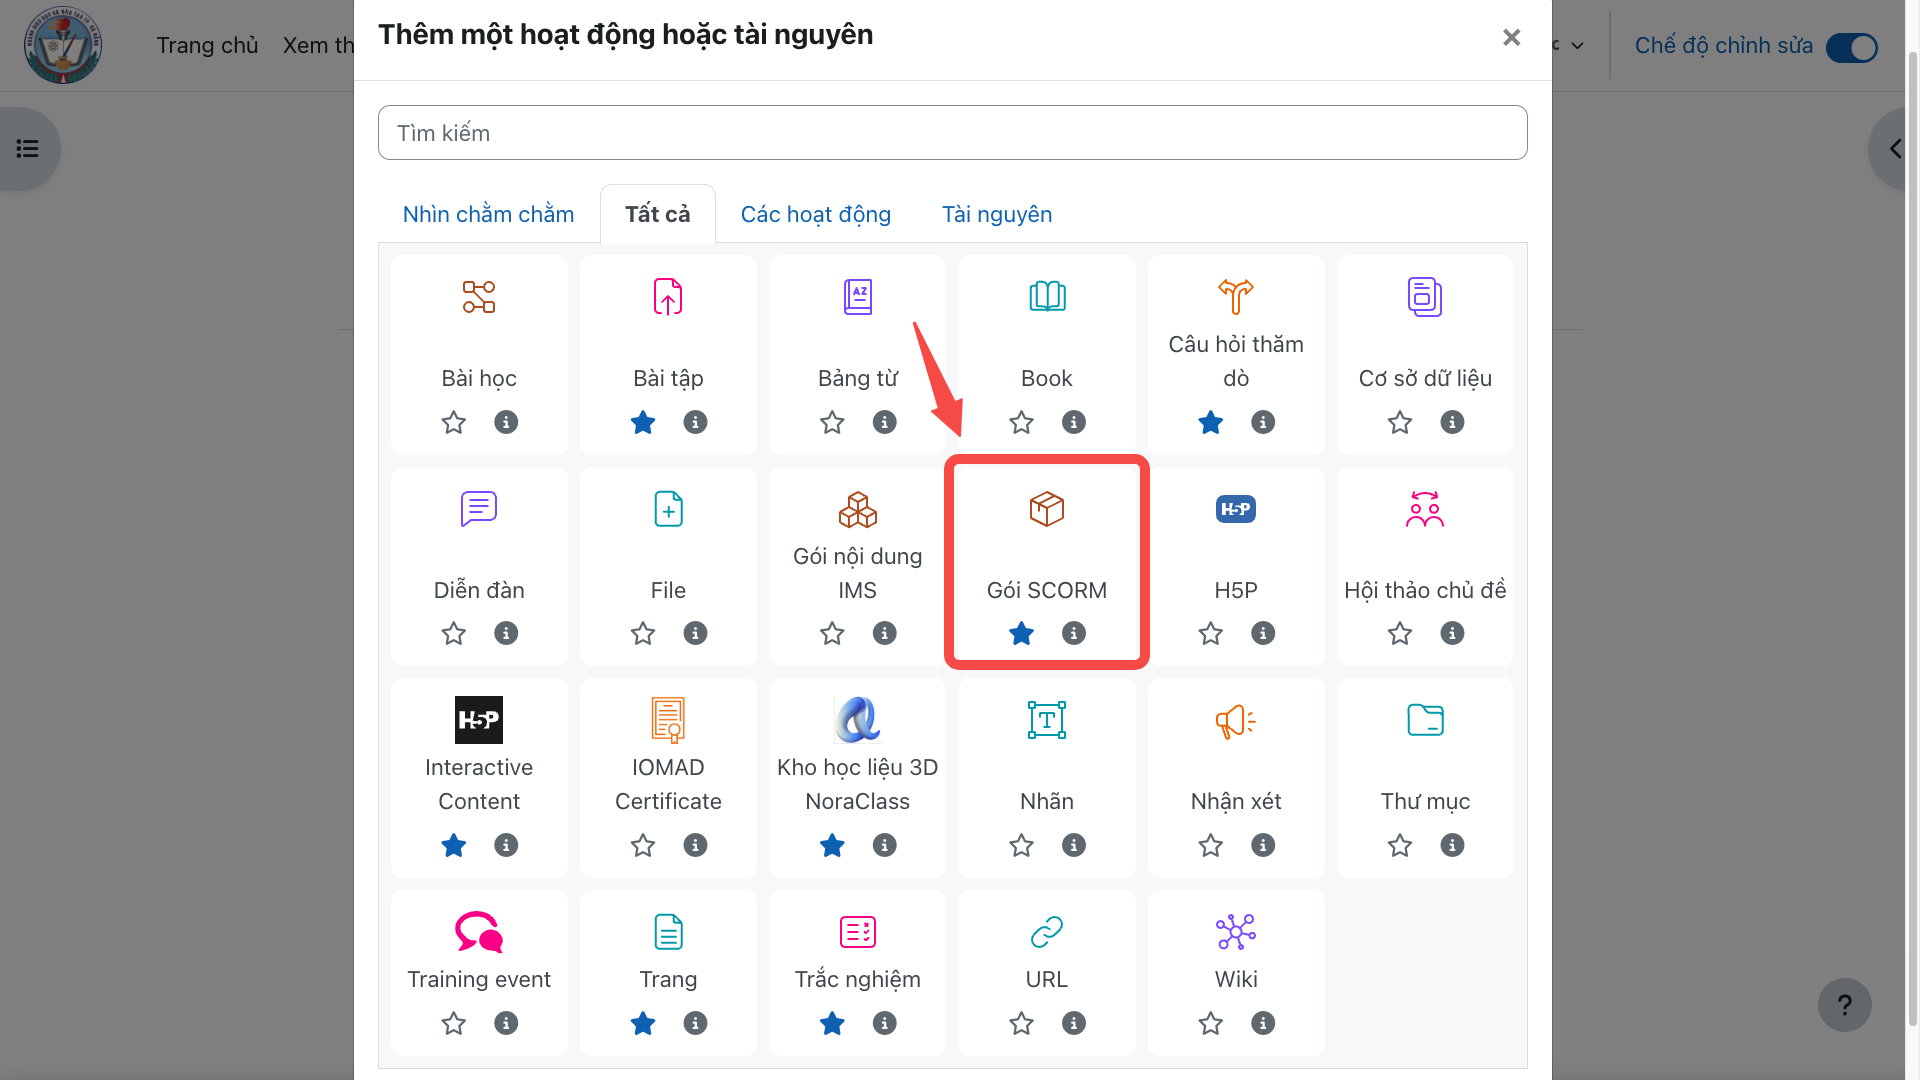This screenshot has width=1920, height=1080.
Task: Unstar Trang from favourites
Action: [643, 1023]
